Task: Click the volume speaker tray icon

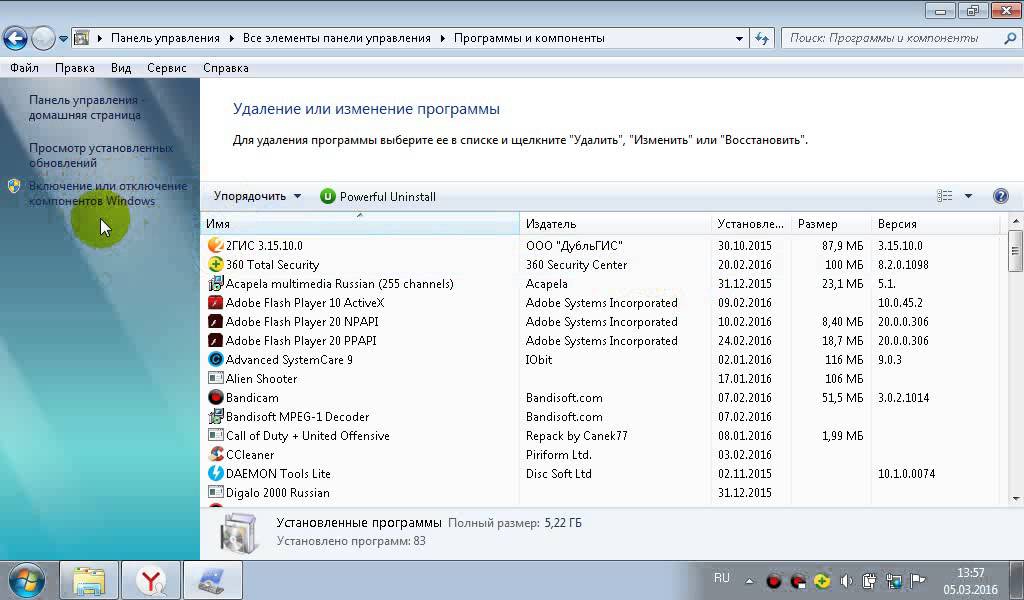Action: 846,580
